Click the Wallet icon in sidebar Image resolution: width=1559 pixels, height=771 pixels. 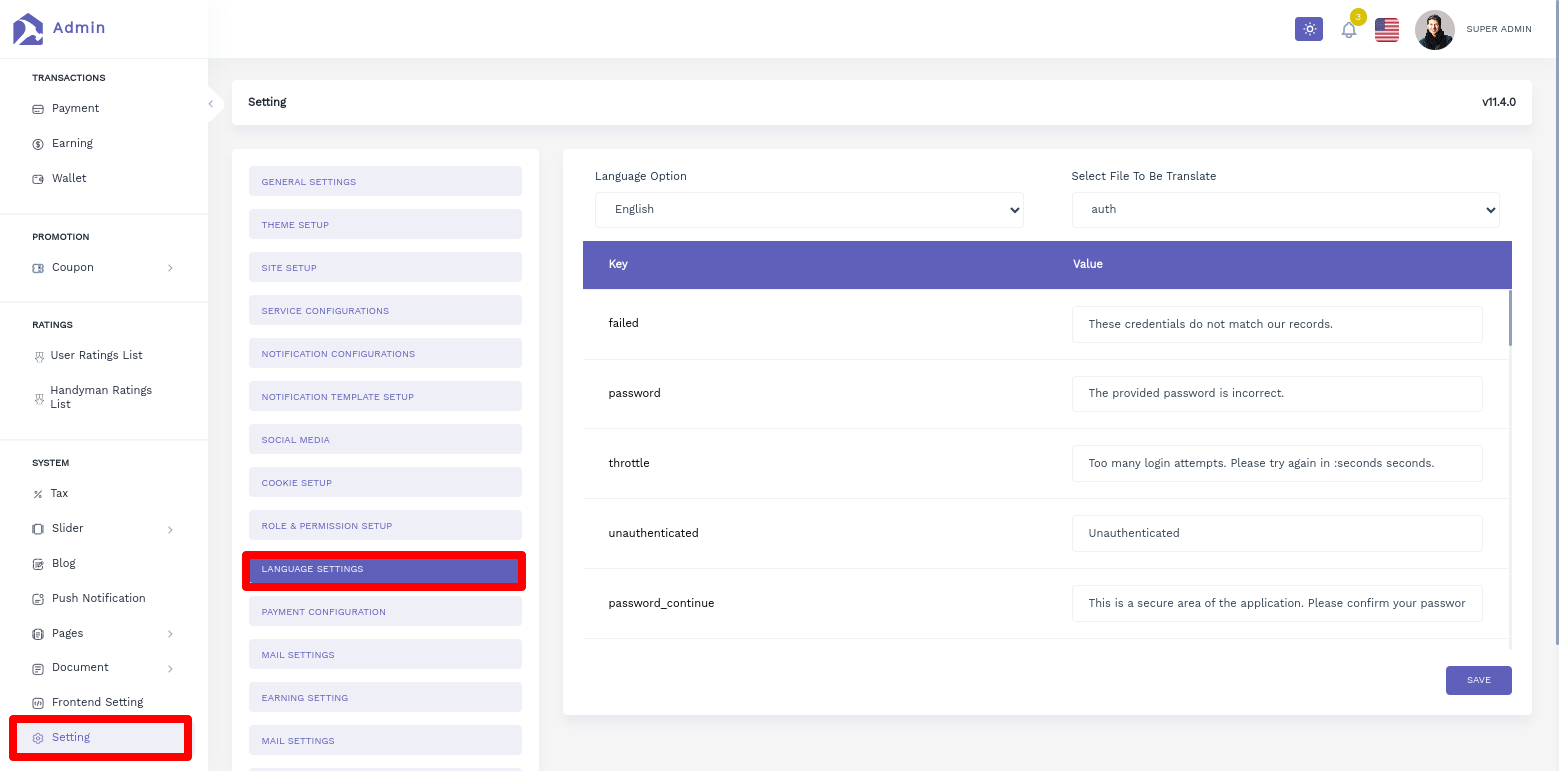click(x=38, y=179)
